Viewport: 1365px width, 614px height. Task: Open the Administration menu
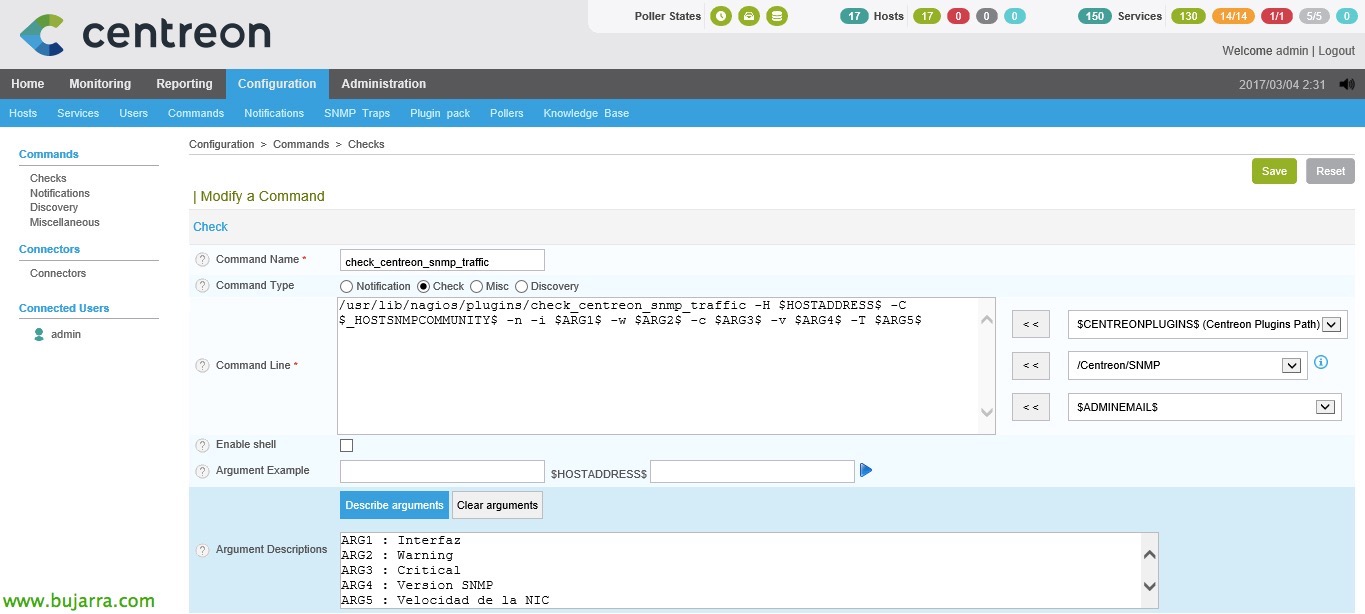coord(383,84)
